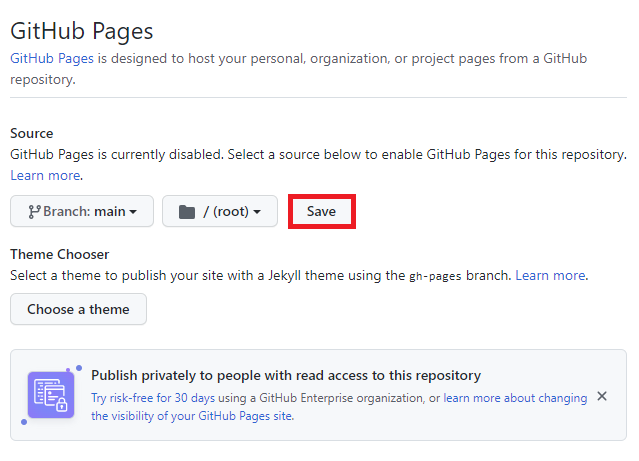Follow the Learn more link in Theme Chooser
Screen dimensions: 639x461
pos(550,276)
